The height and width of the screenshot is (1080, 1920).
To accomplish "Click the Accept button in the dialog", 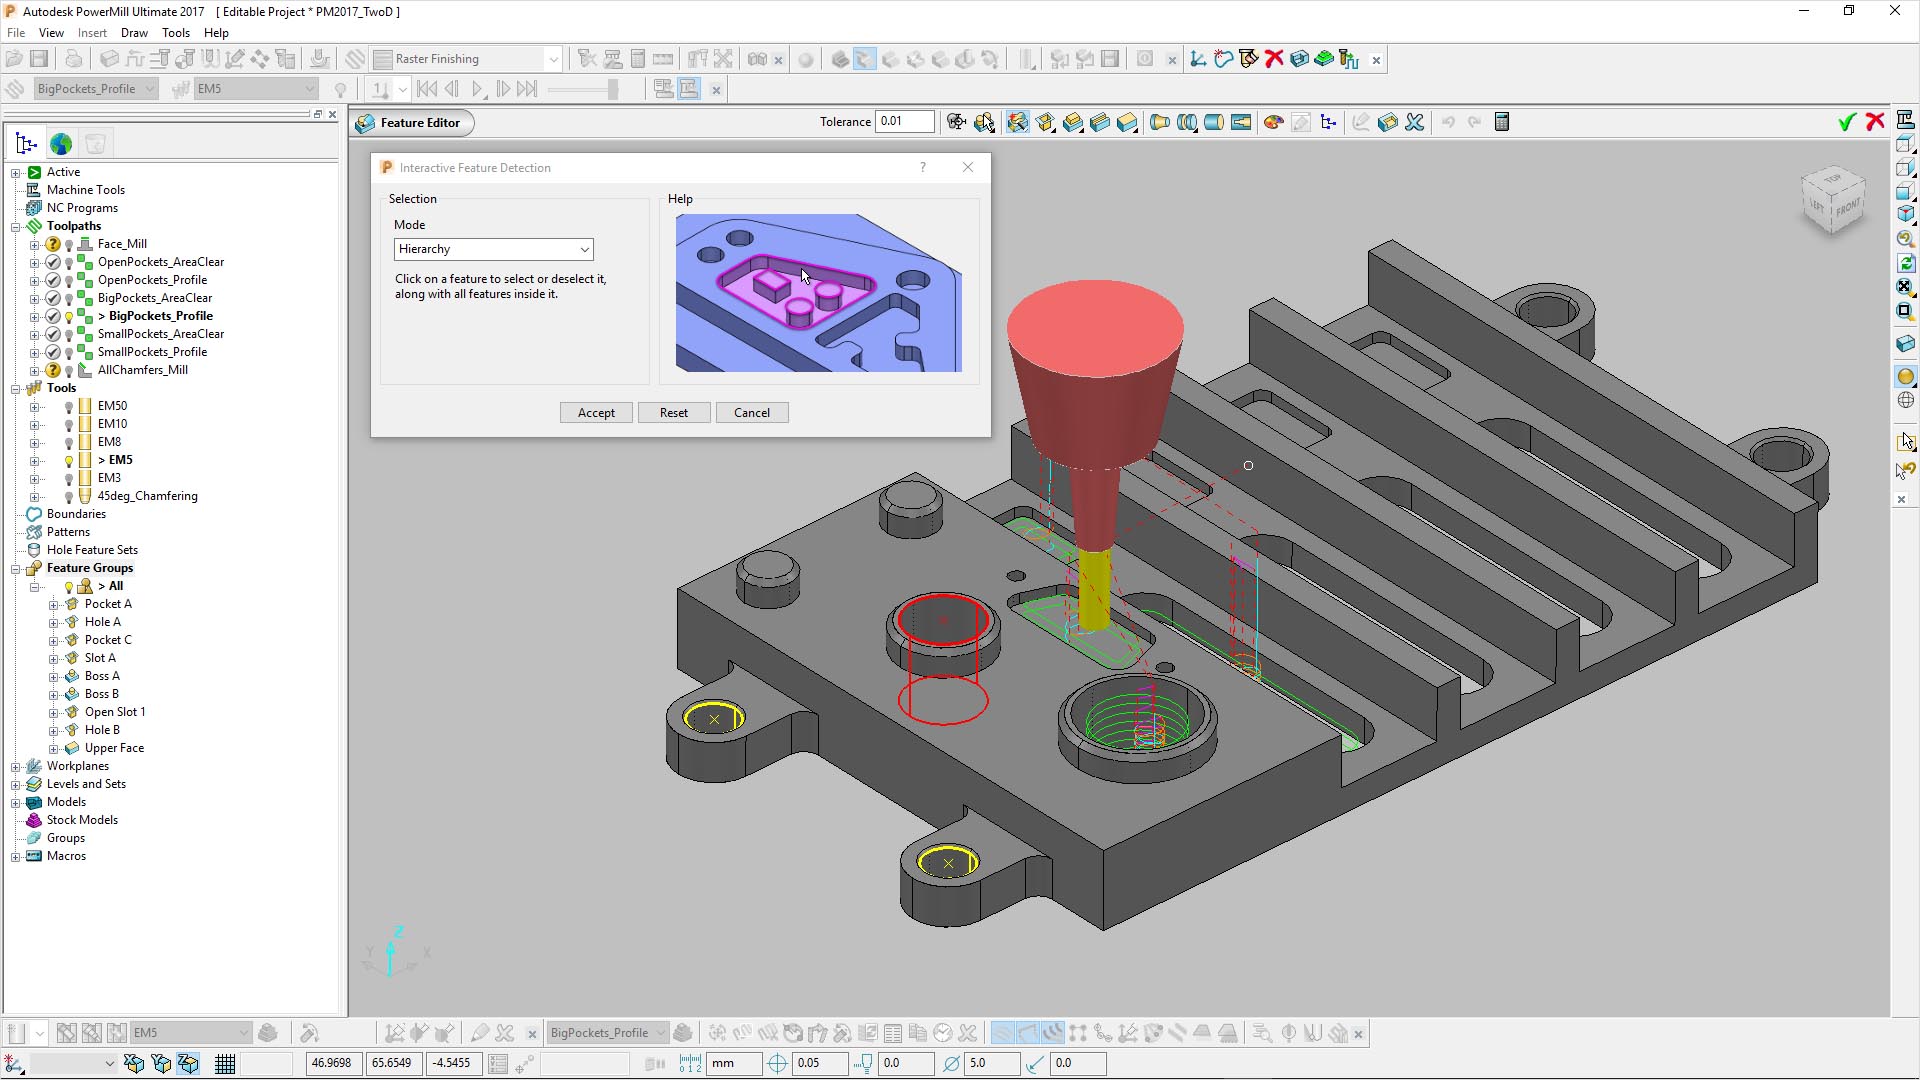I will click(x=596, y=413).
